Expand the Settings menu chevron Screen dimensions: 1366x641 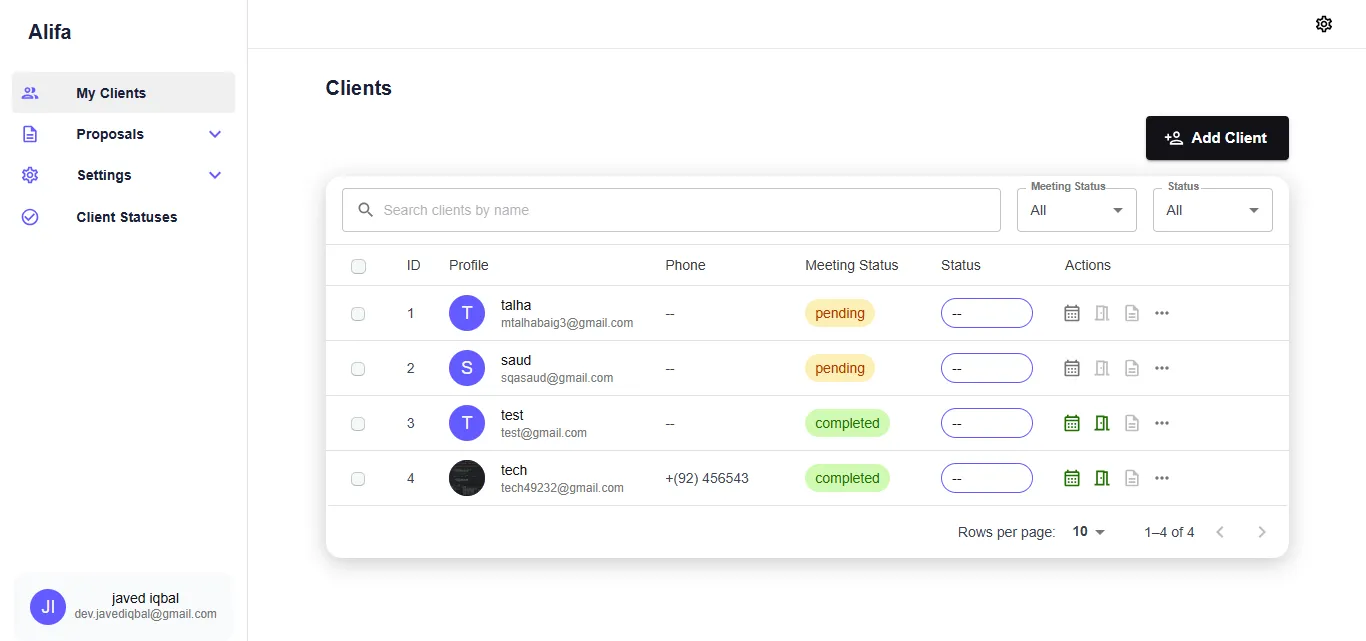coord(215,175)
